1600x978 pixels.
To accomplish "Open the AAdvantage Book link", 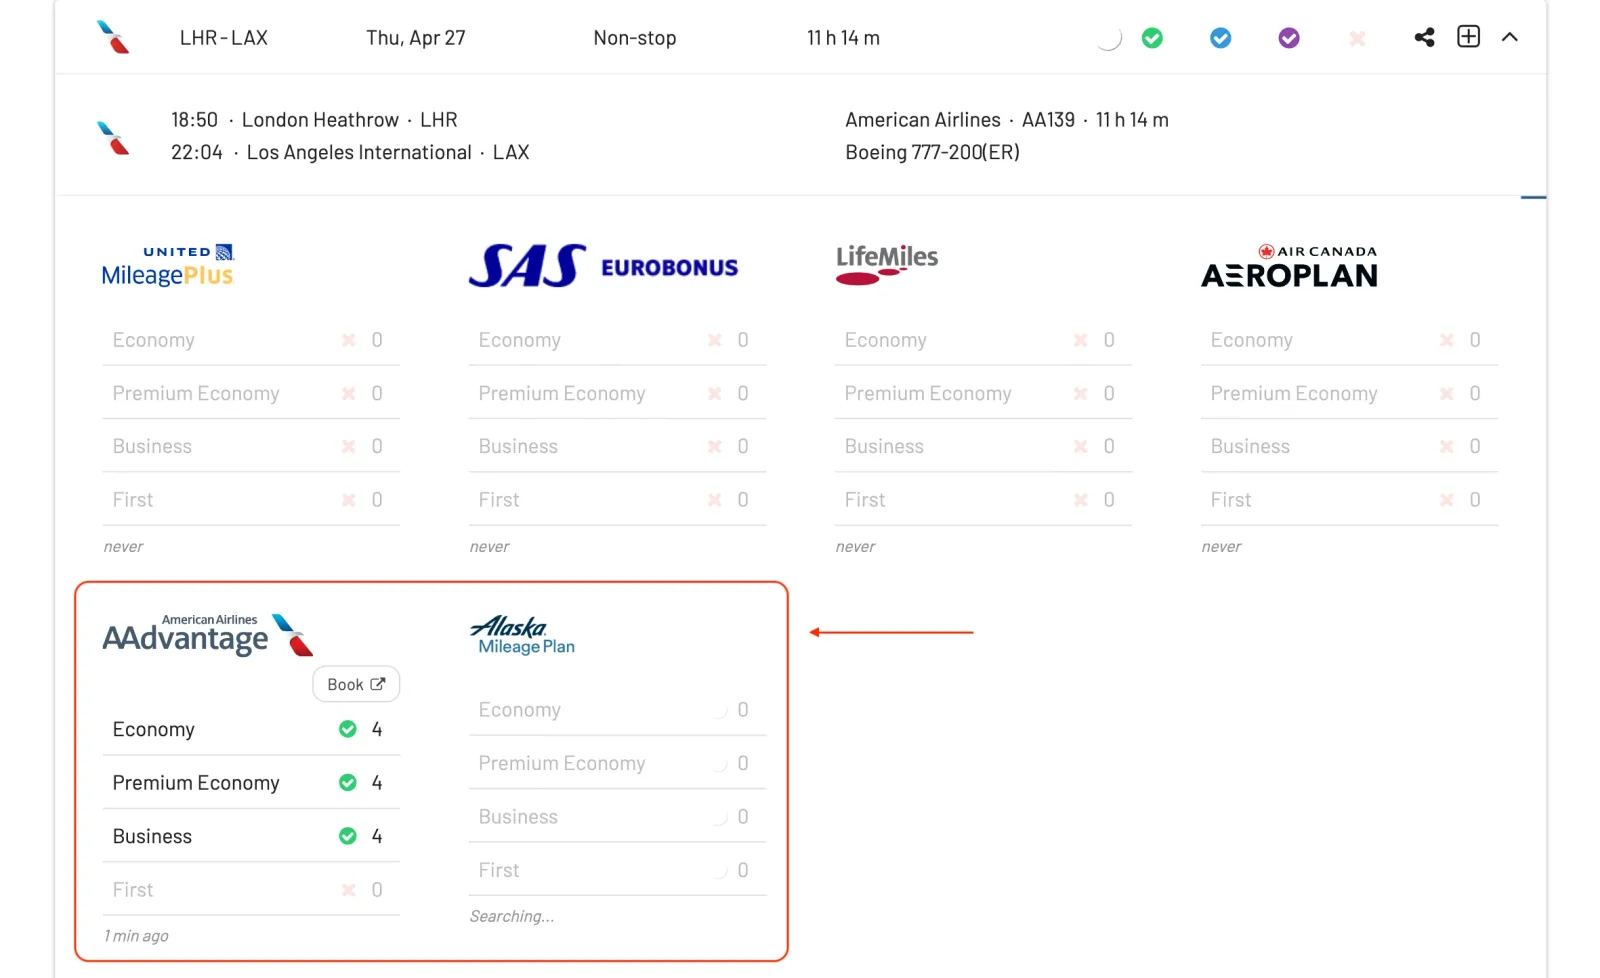I will [x=356, y=684].
